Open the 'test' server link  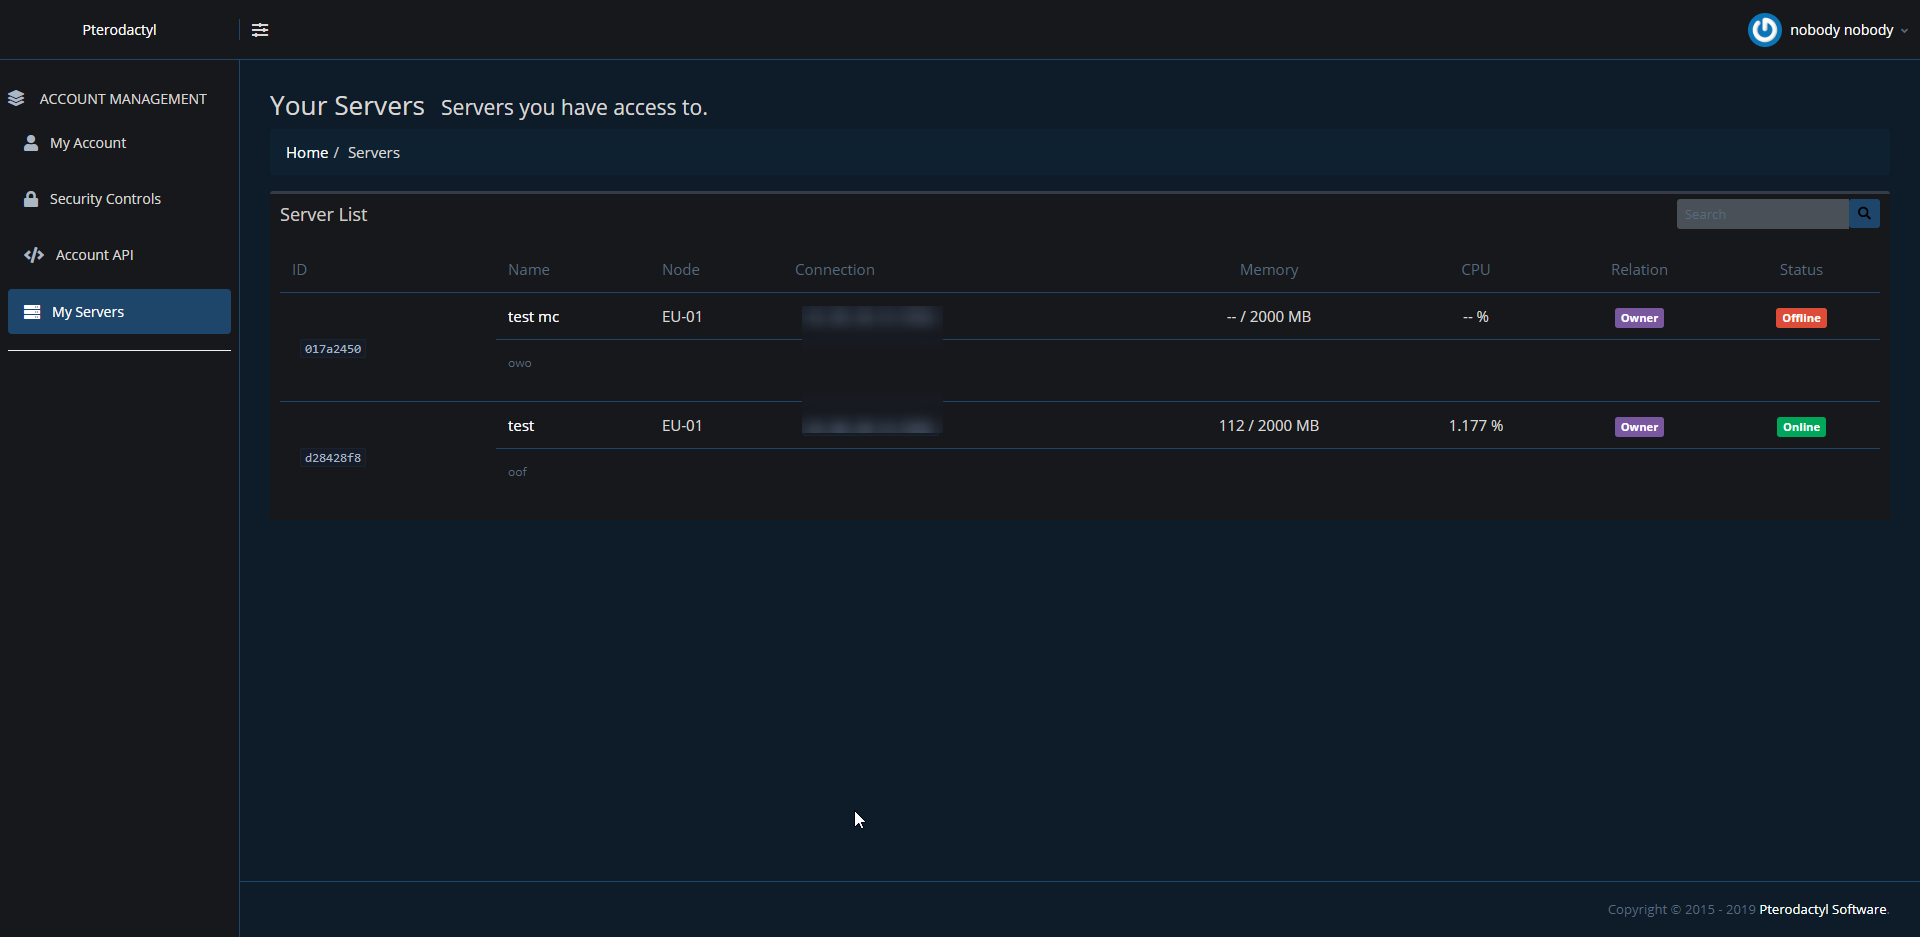[x=521, y=426]
